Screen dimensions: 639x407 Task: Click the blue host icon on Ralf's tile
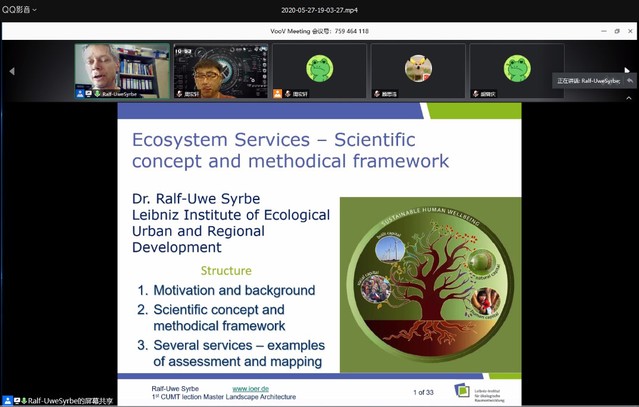point(80,94)
